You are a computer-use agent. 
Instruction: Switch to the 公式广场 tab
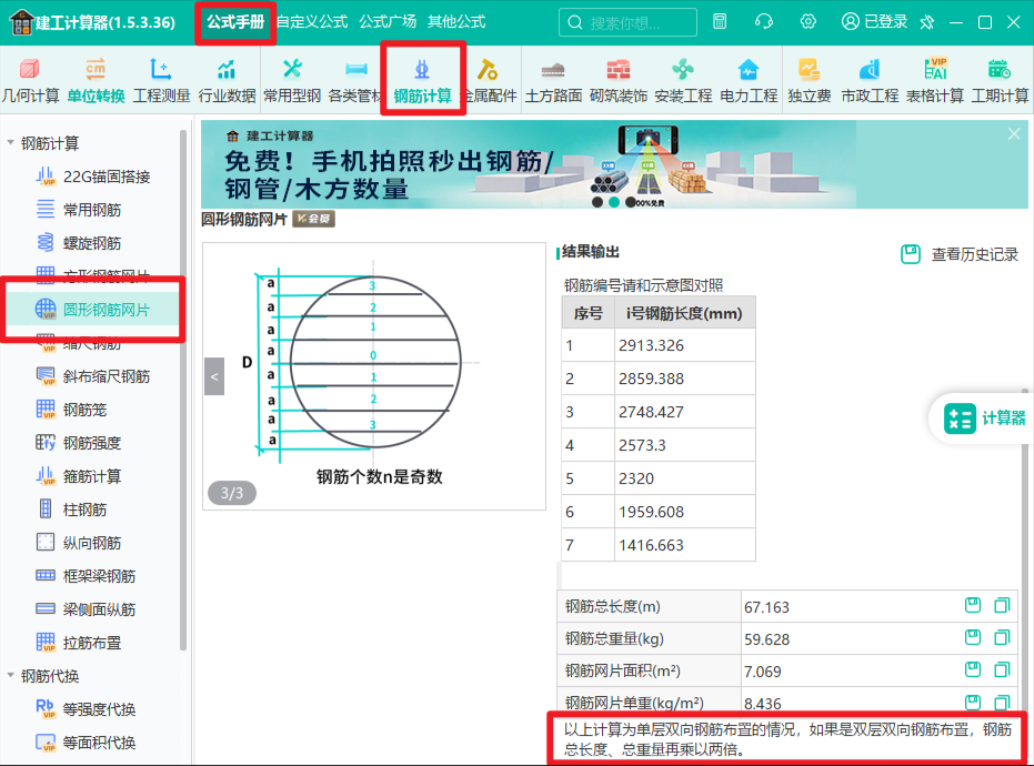(x=388, y=22)
